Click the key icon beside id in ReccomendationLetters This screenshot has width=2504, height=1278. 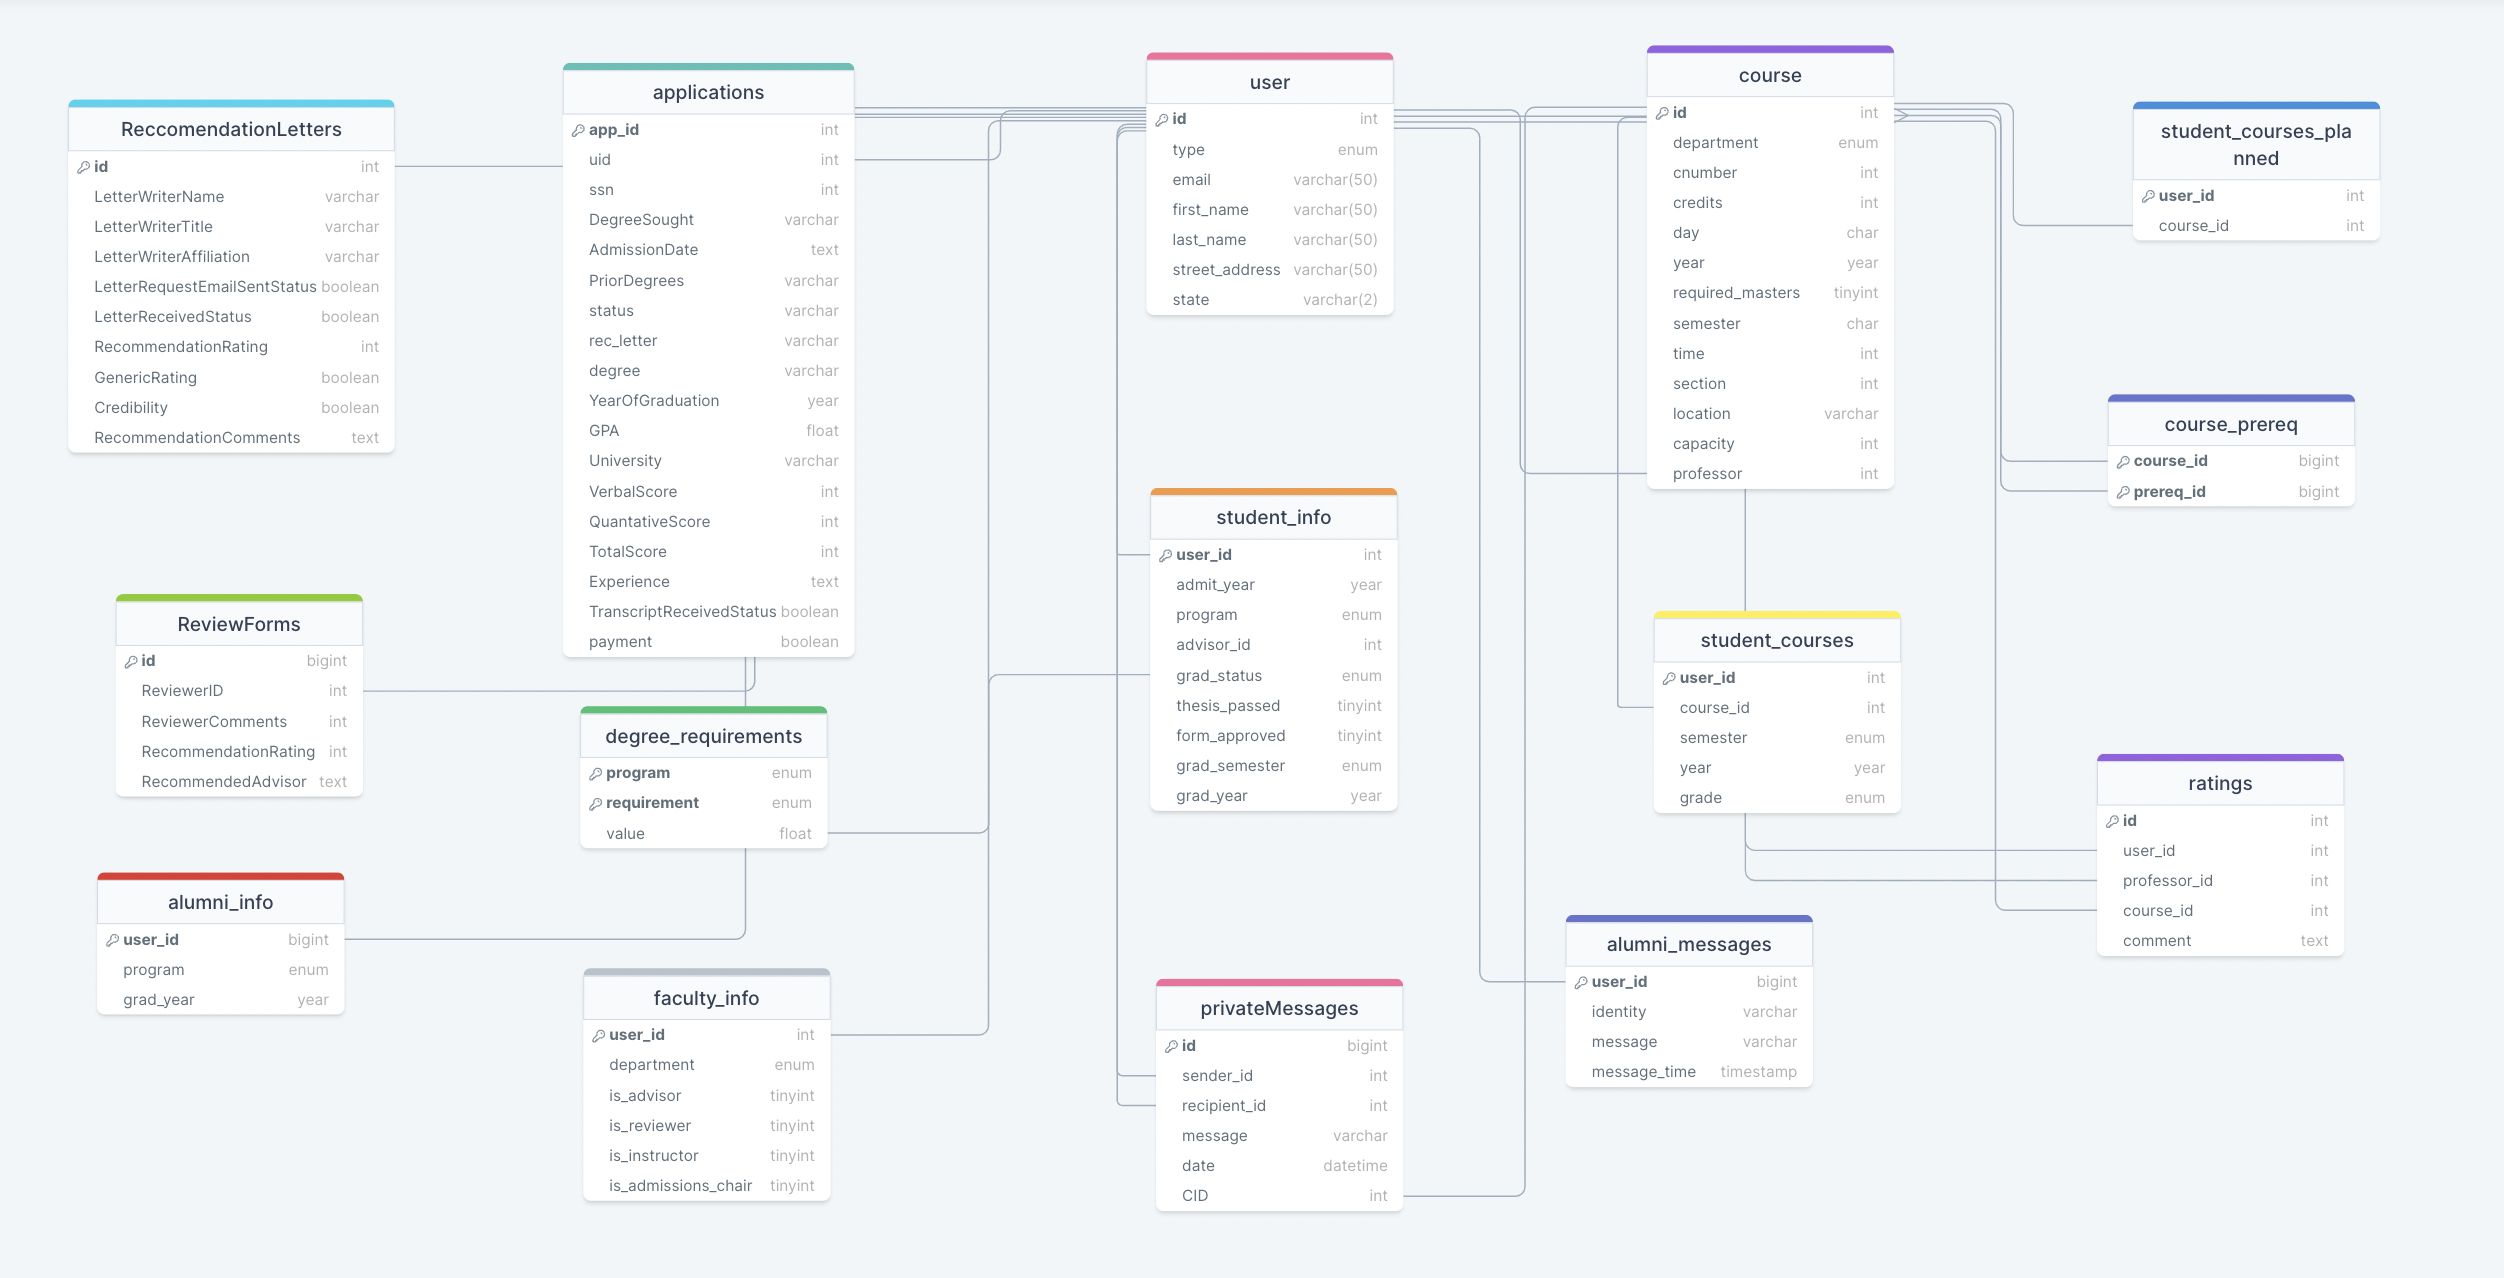84,167
